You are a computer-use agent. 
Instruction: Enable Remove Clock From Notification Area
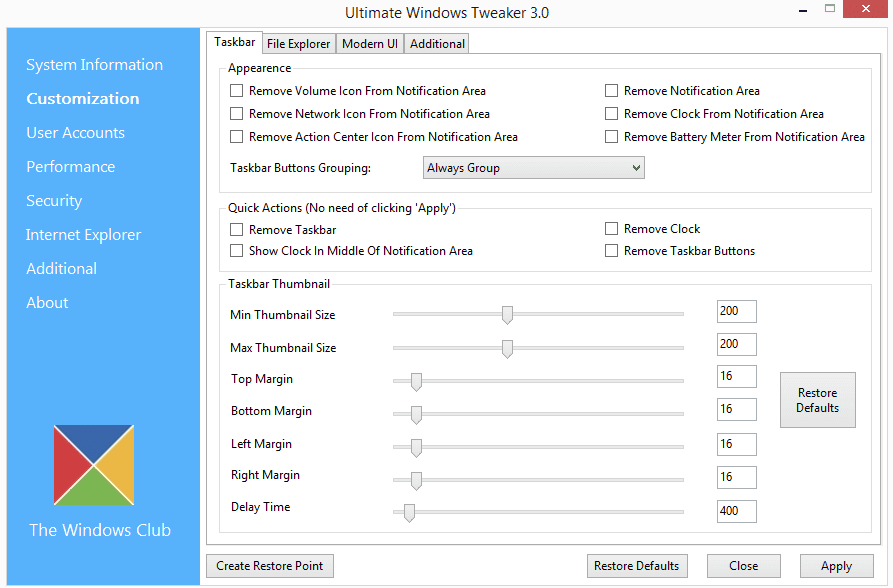point(611,114)
